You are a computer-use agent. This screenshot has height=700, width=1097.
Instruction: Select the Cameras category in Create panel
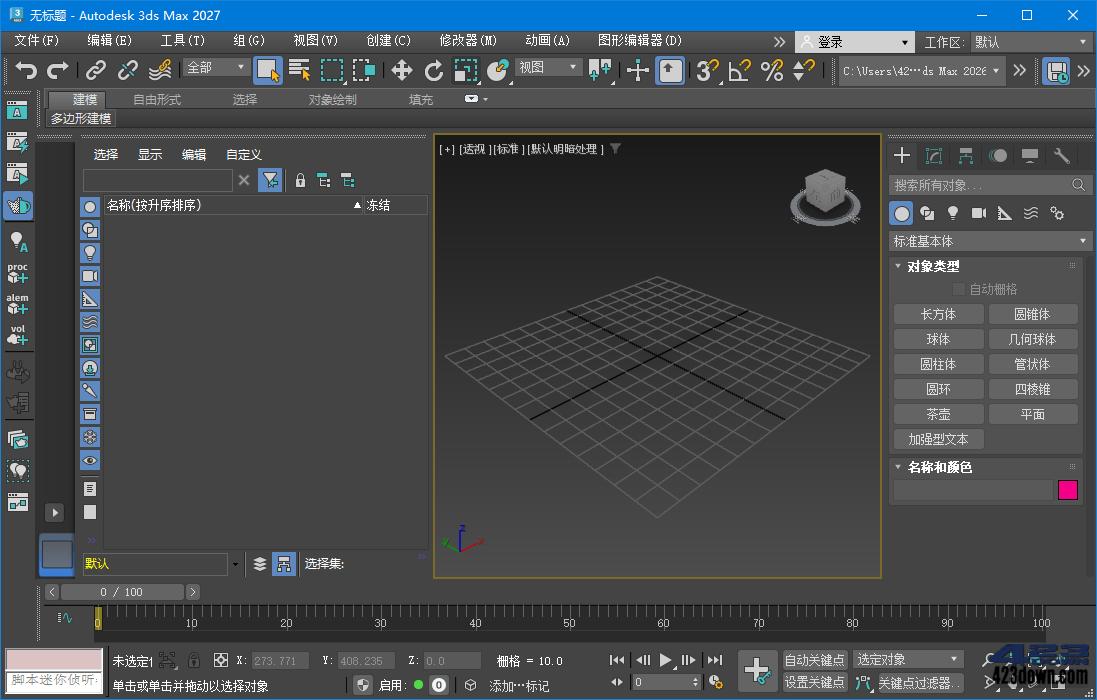[x=978, y=213]
